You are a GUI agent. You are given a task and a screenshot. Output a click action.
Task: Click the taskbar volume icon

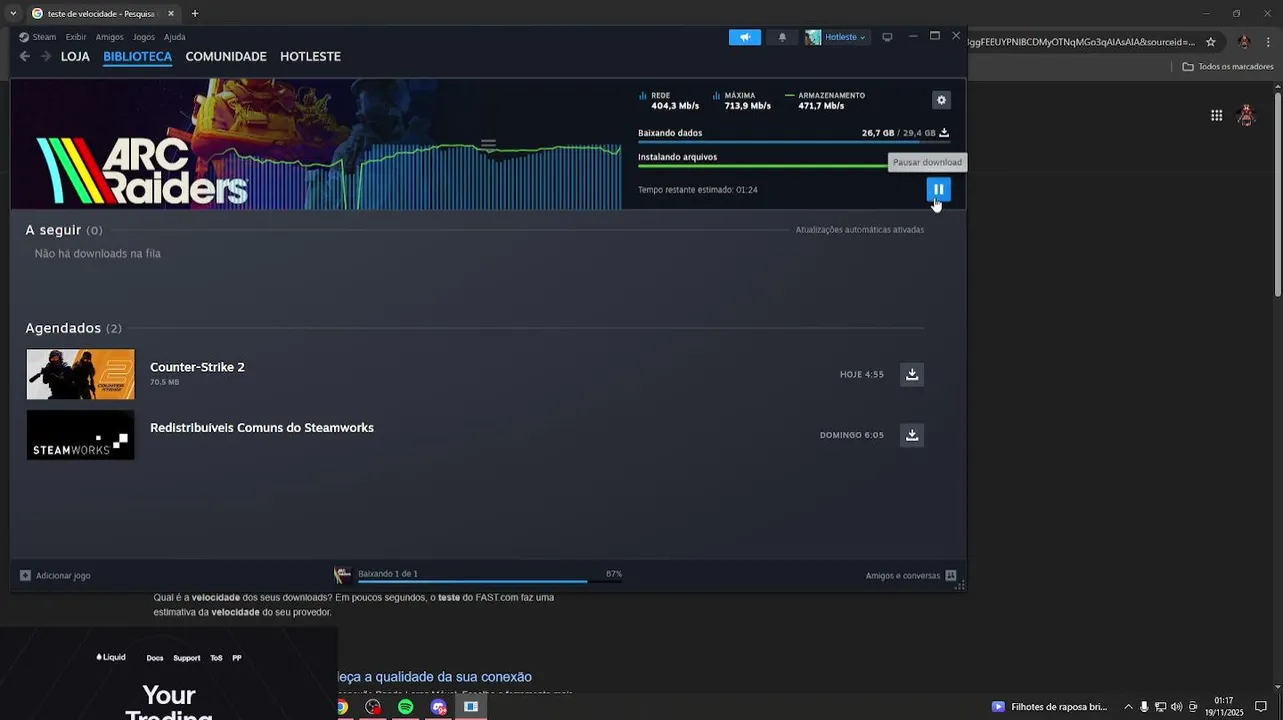coord(1176,707)
